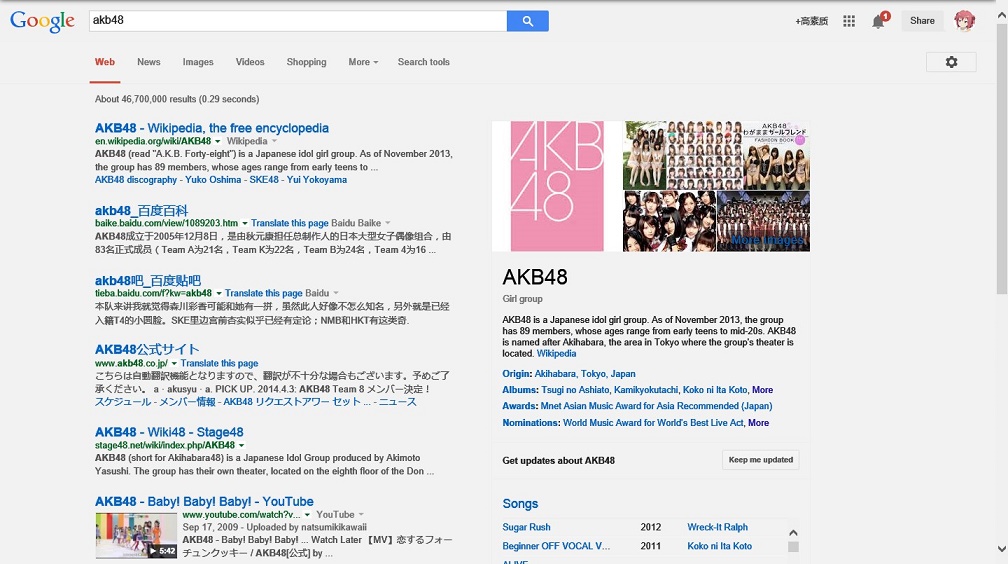1008x564 pixels.
Task: Translate the baike.baidu.com page
Action: pos(290,223)
